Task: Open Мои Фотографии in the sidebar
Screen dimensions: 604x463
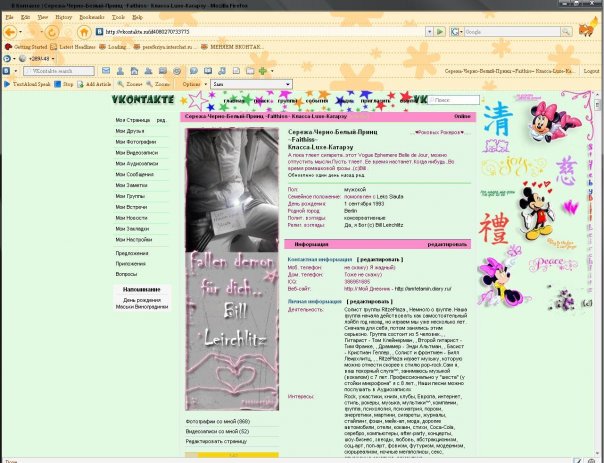Action: 136,142
